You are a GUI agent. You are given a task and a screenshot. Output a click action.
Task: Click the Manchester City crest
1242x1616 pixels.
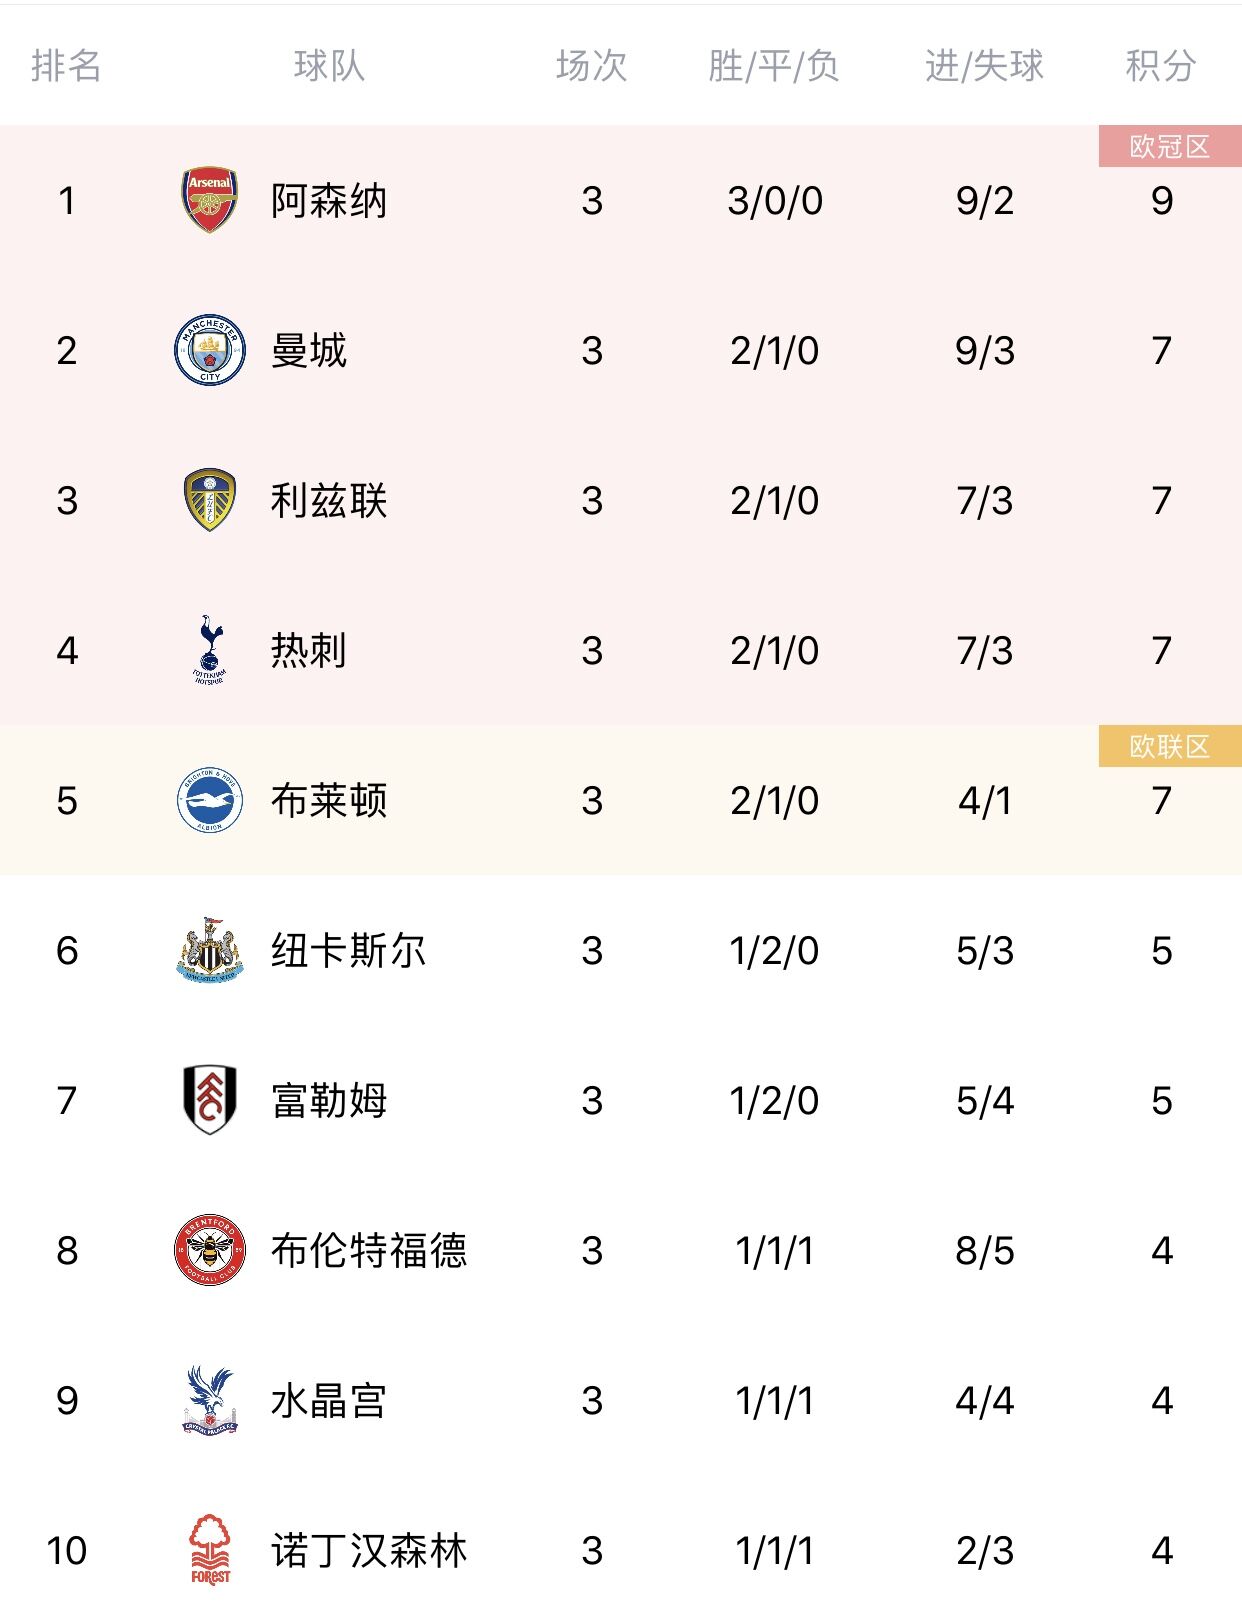(x=210, y=350)
